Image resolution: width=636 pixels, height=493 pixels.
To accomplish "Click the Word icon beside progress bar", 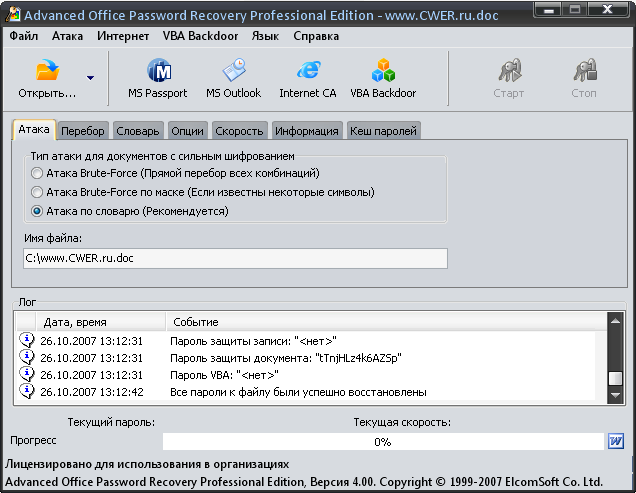I will point(615,441).
